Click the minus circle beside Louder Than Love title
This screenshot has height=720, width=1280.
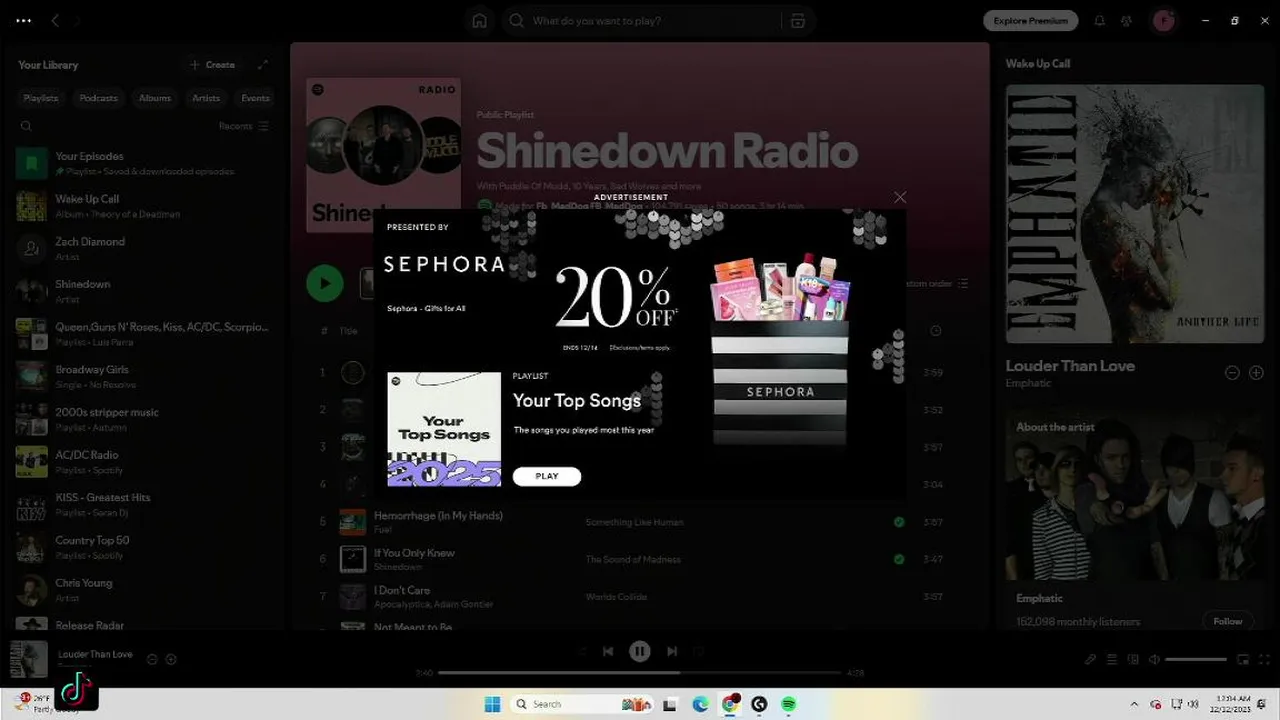(1232, 372)
